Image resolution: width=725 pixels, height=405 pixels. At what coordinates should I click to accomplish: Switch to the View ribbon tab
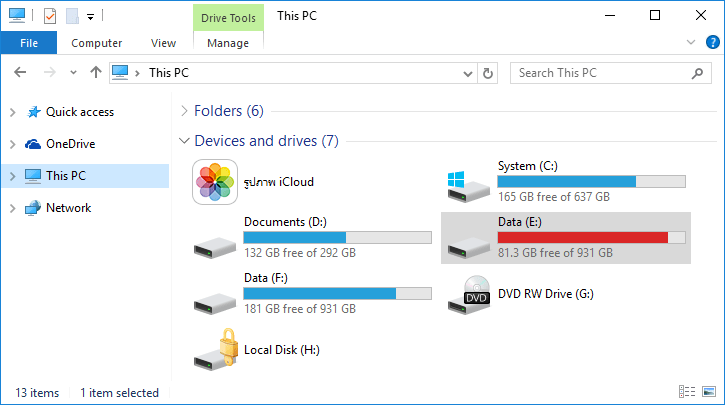pyautogui.click(x=163, y=43)
